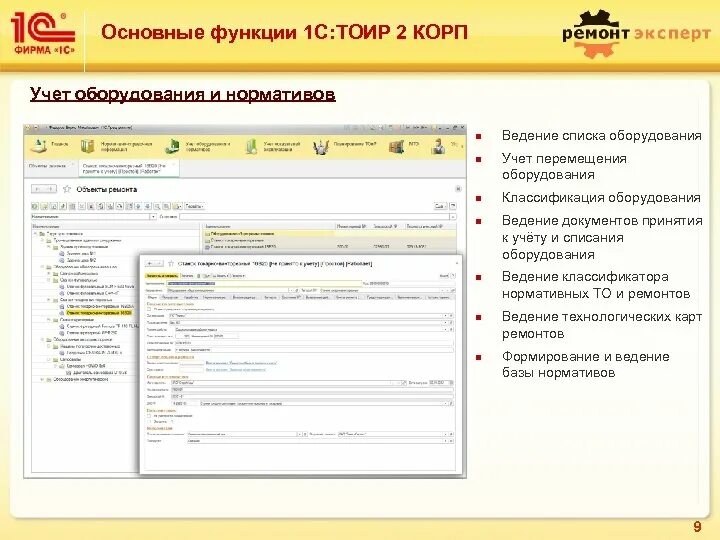
Task: Click help question icon in Объекты ремонта toolbar
Action: (453, 206)
